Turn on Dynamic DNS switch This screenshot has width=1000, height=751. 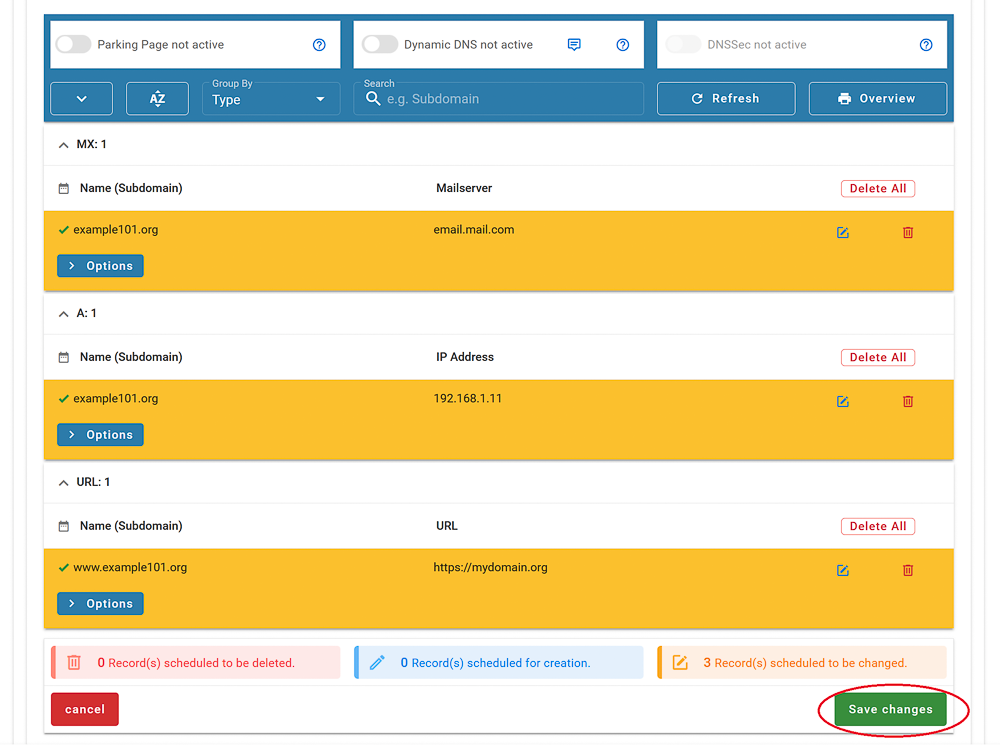(x=380, y=45)
